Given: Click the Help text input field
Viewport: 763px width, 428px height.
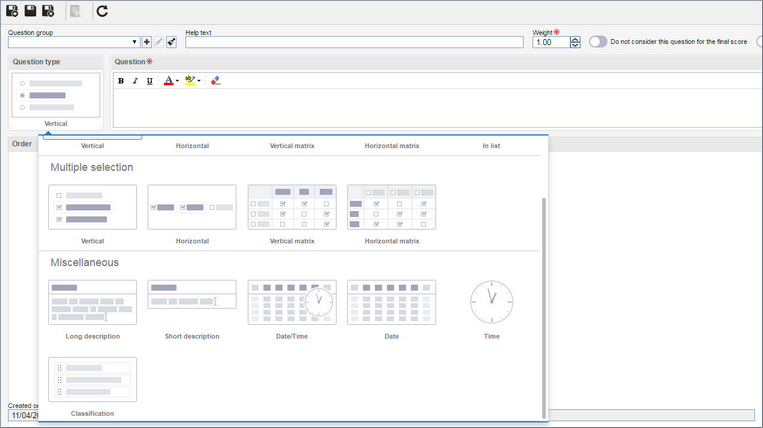Looking at the screenshot, I should pos(354,42).
